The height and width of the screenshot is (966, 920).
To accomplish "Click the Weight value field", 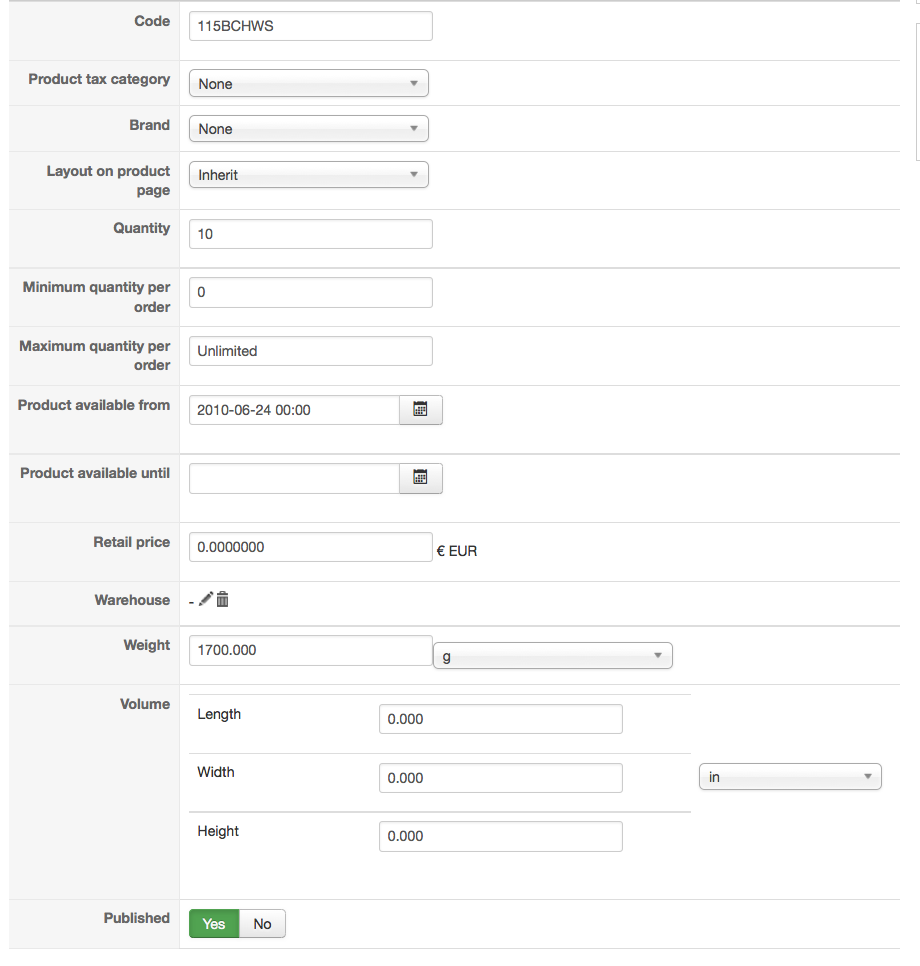I will coord(310,650).
